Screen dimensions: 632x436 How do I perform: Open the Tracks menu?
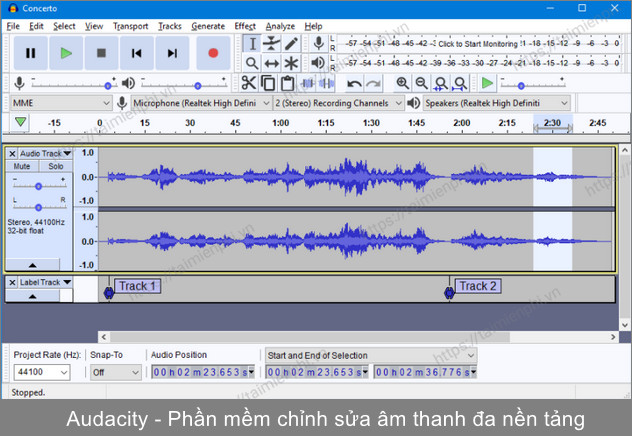click(170, 26)
